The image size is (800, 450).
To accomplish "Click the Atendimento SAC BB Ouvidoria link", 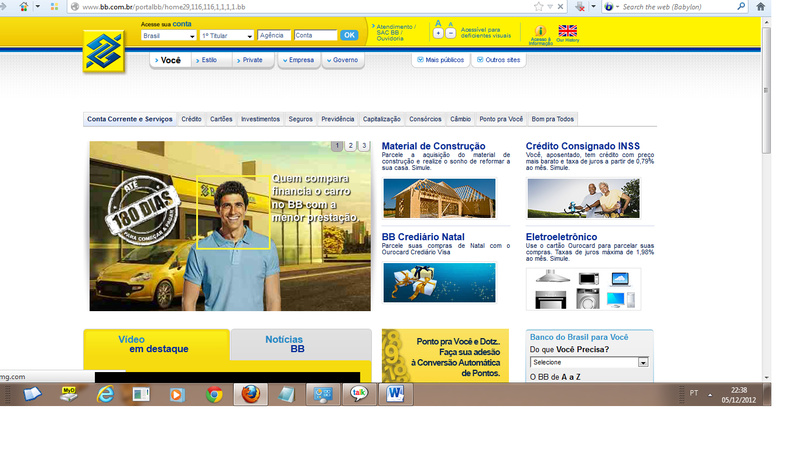I will coord(394,33).
